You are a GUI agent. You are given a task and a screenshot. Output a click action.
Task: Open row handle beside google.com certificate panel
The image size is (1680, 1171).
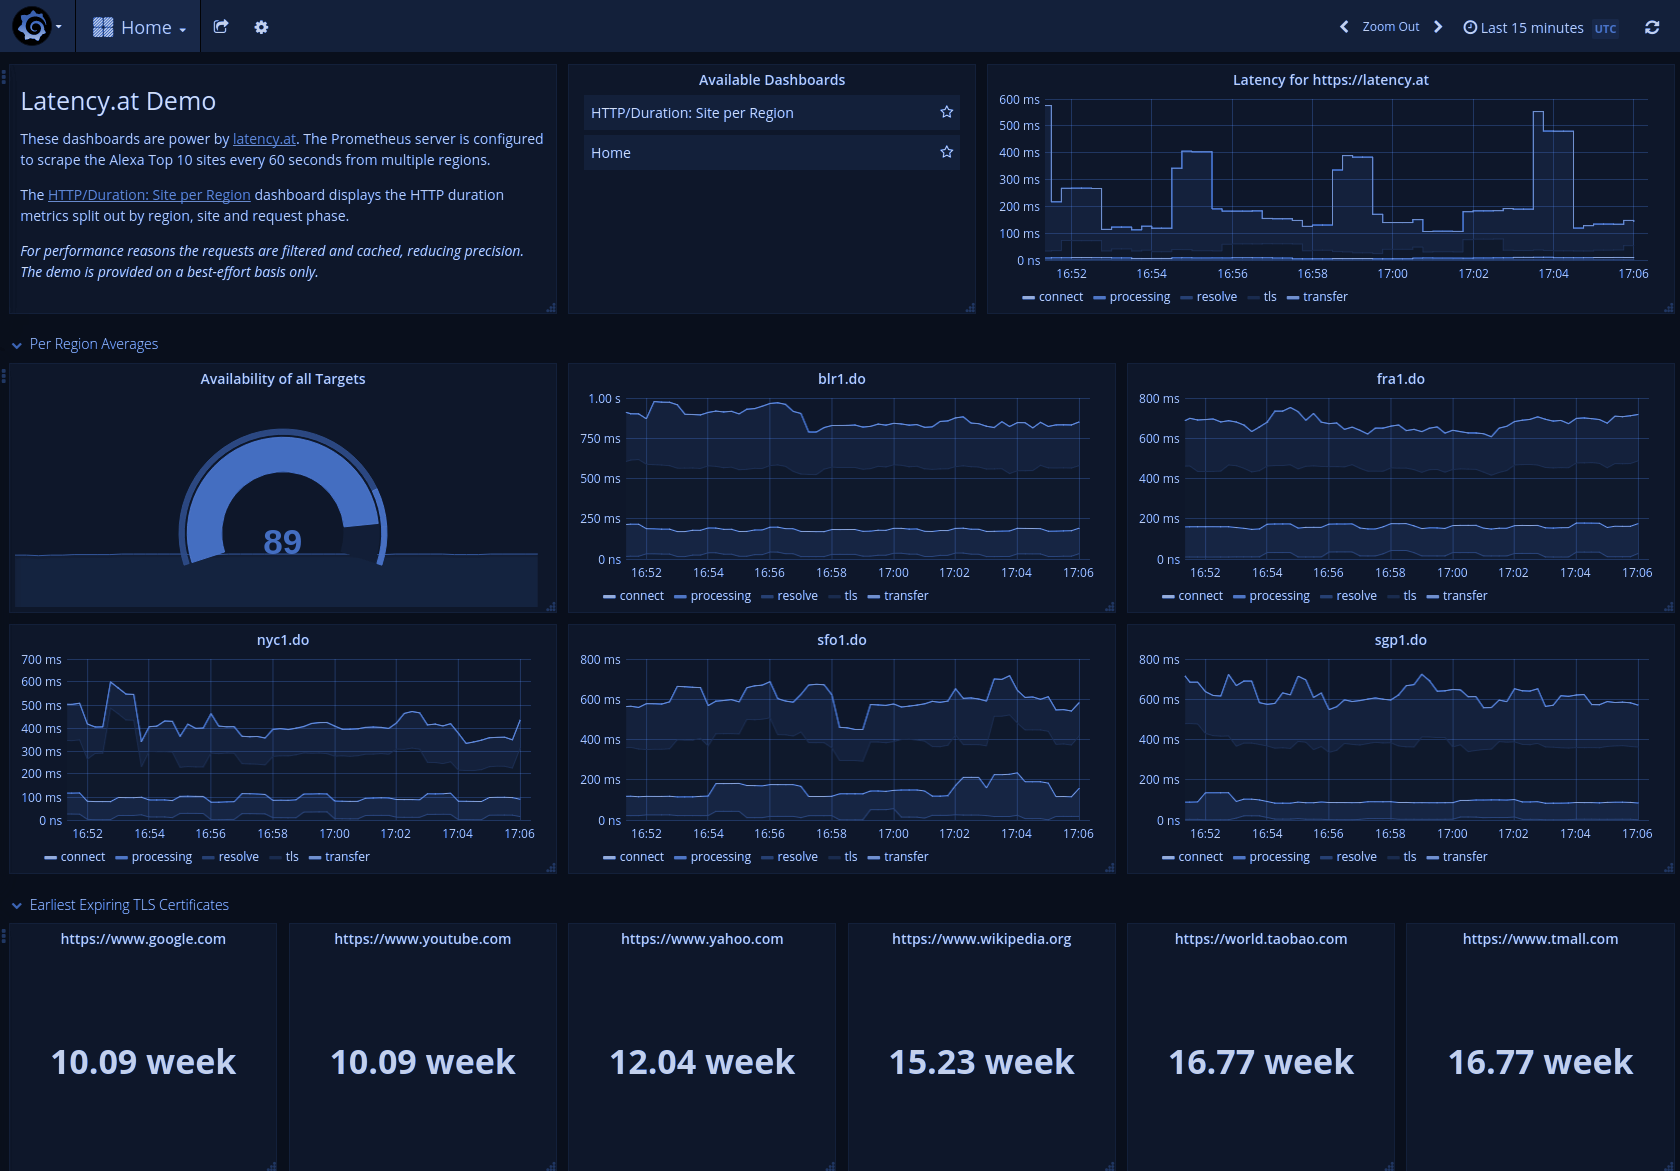(x=4, y=935)
